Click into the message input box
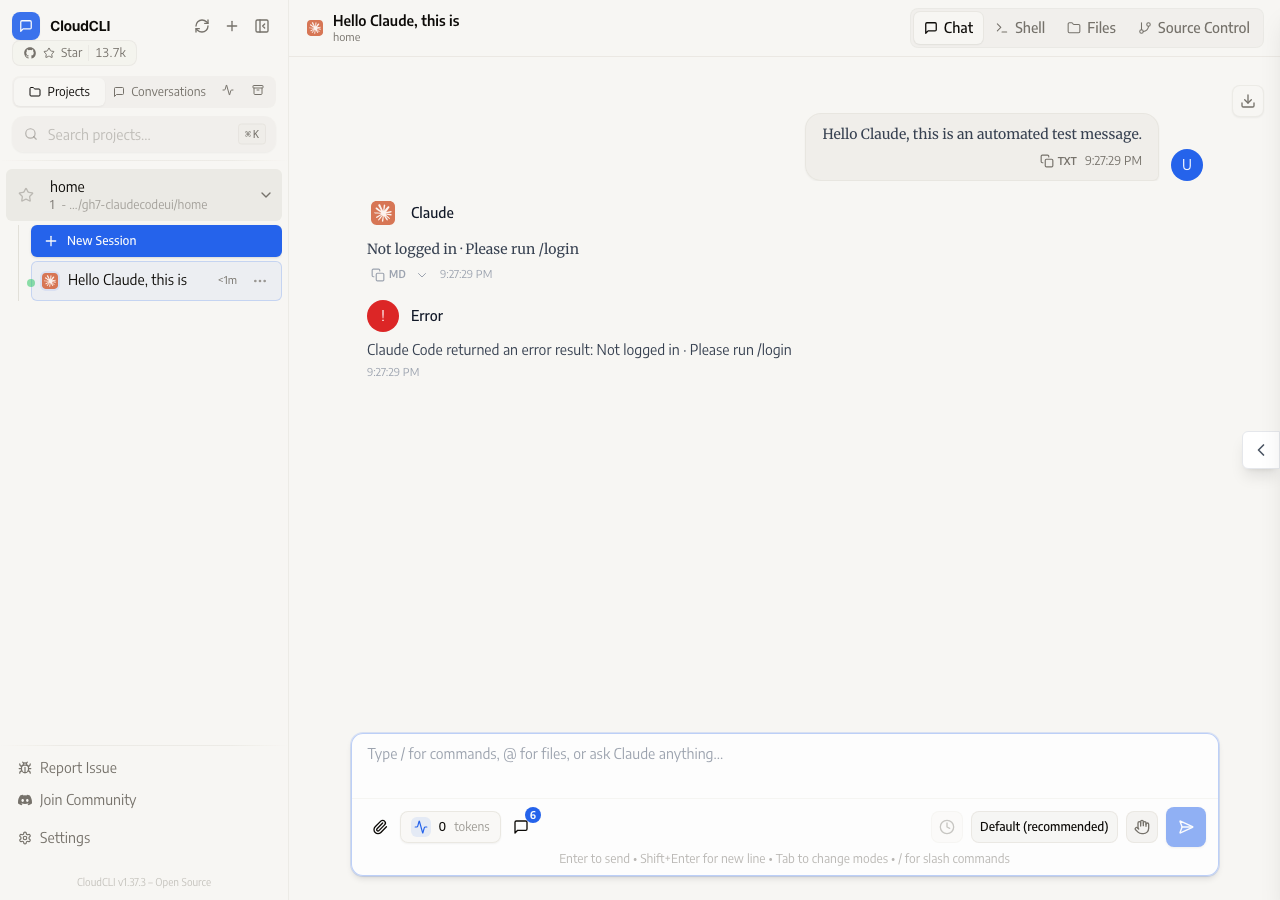Image resolution: width=1280 pixels, height=900 pixels. pos(785,766)
